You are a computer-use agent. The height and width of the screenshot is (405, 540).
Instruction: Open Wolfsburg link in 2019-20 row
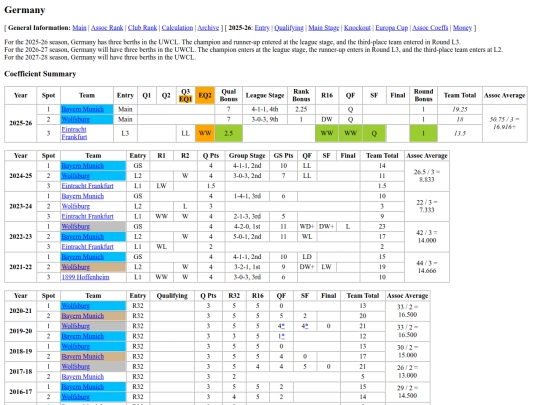[x=75, y=326]
